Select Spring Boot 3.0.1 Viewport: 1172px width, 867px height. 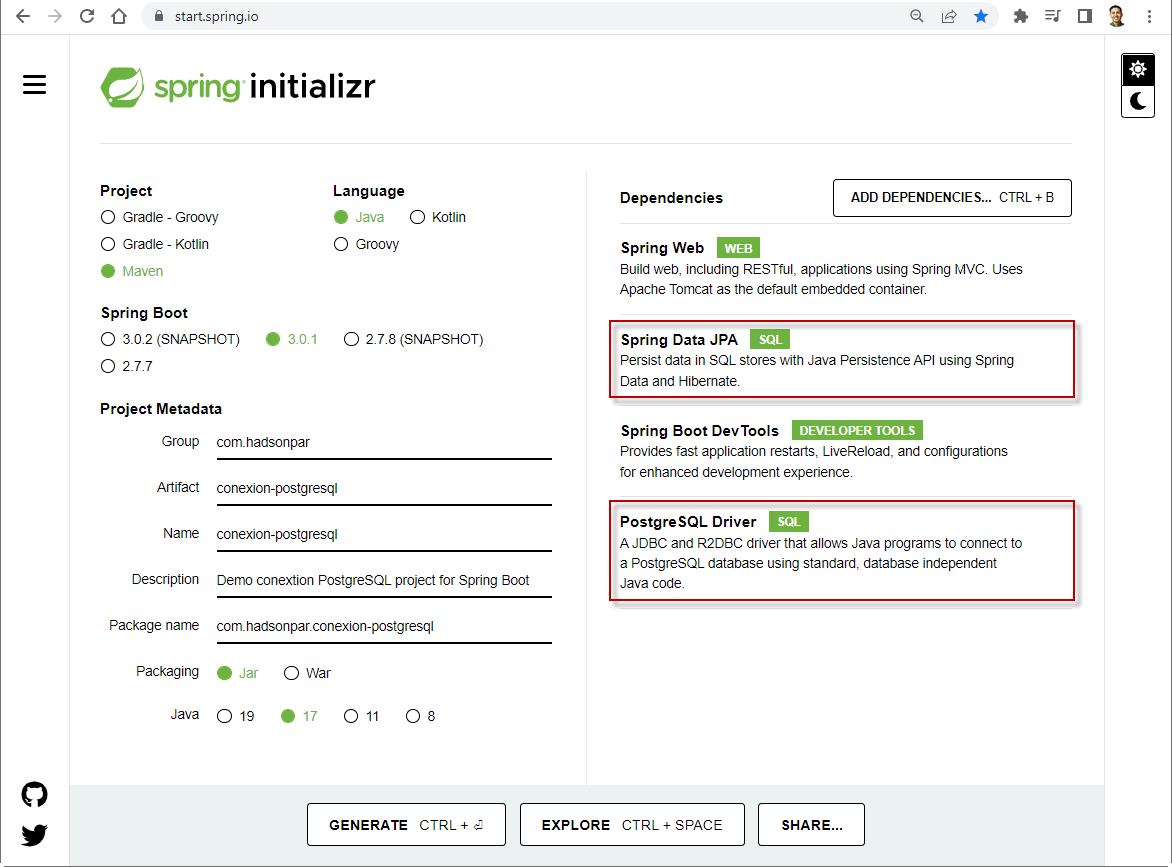coord(292,339)
